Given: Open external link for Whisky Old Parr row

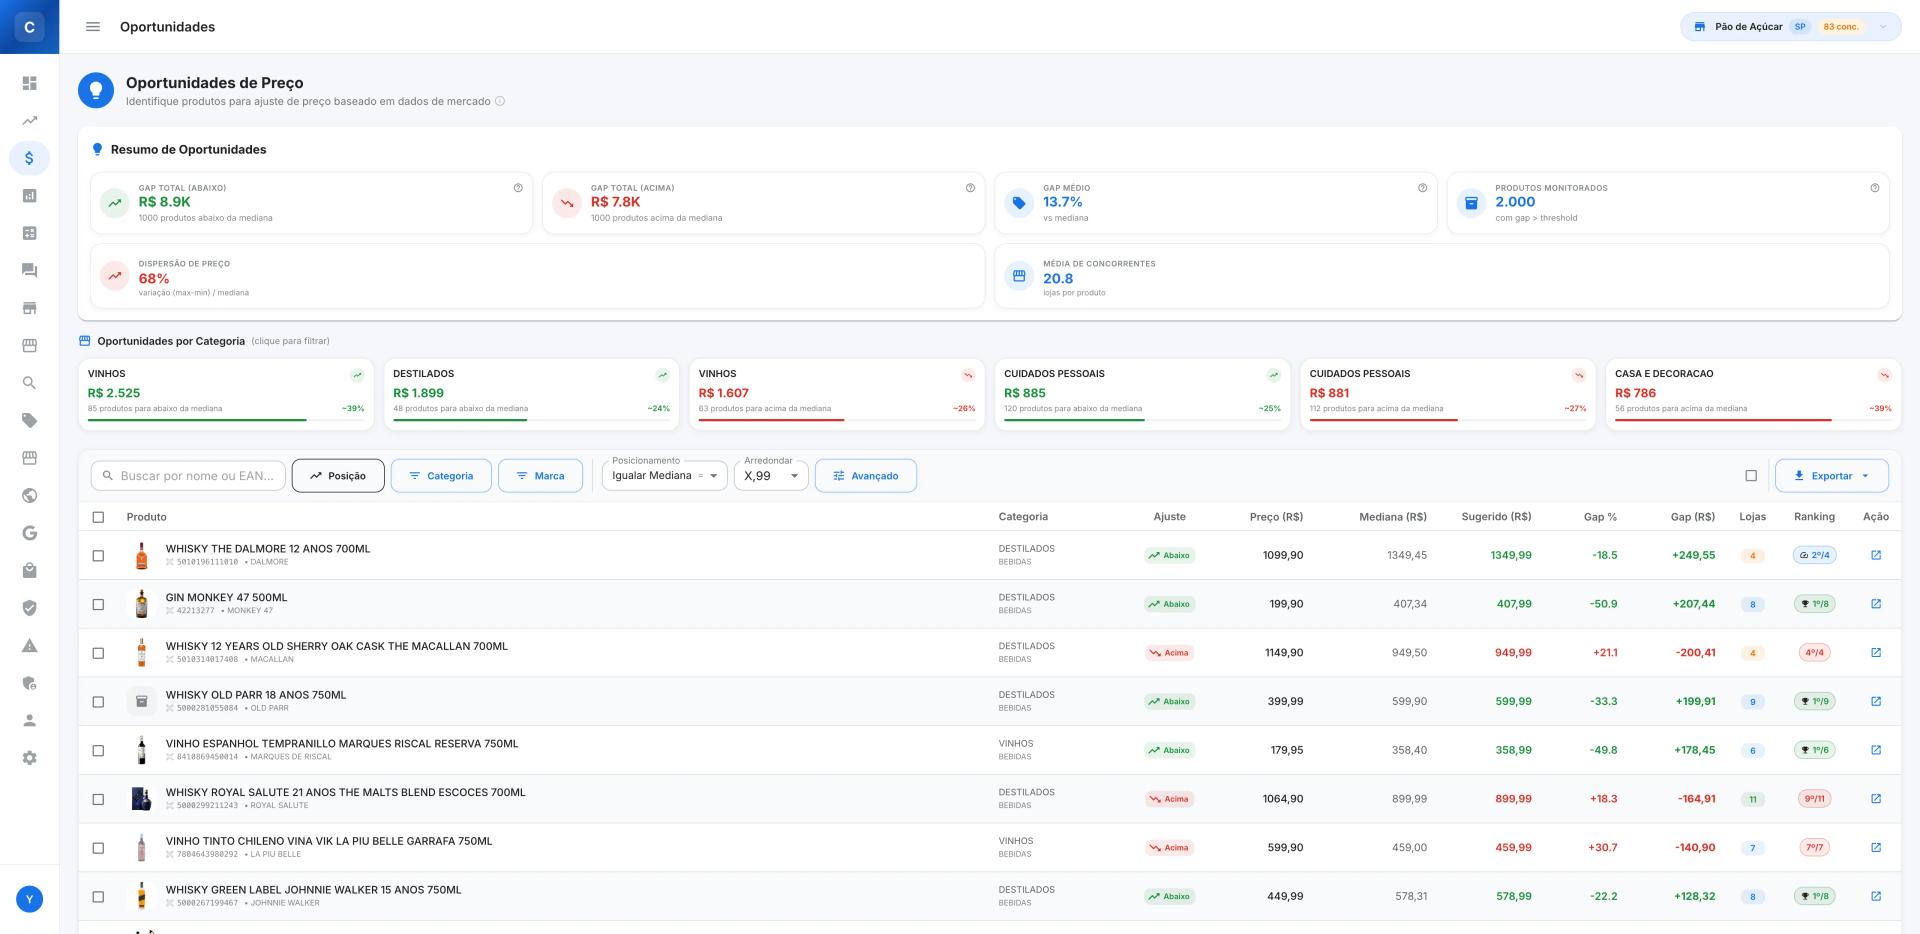Looking at the screenshot, I should [1876, 701].
